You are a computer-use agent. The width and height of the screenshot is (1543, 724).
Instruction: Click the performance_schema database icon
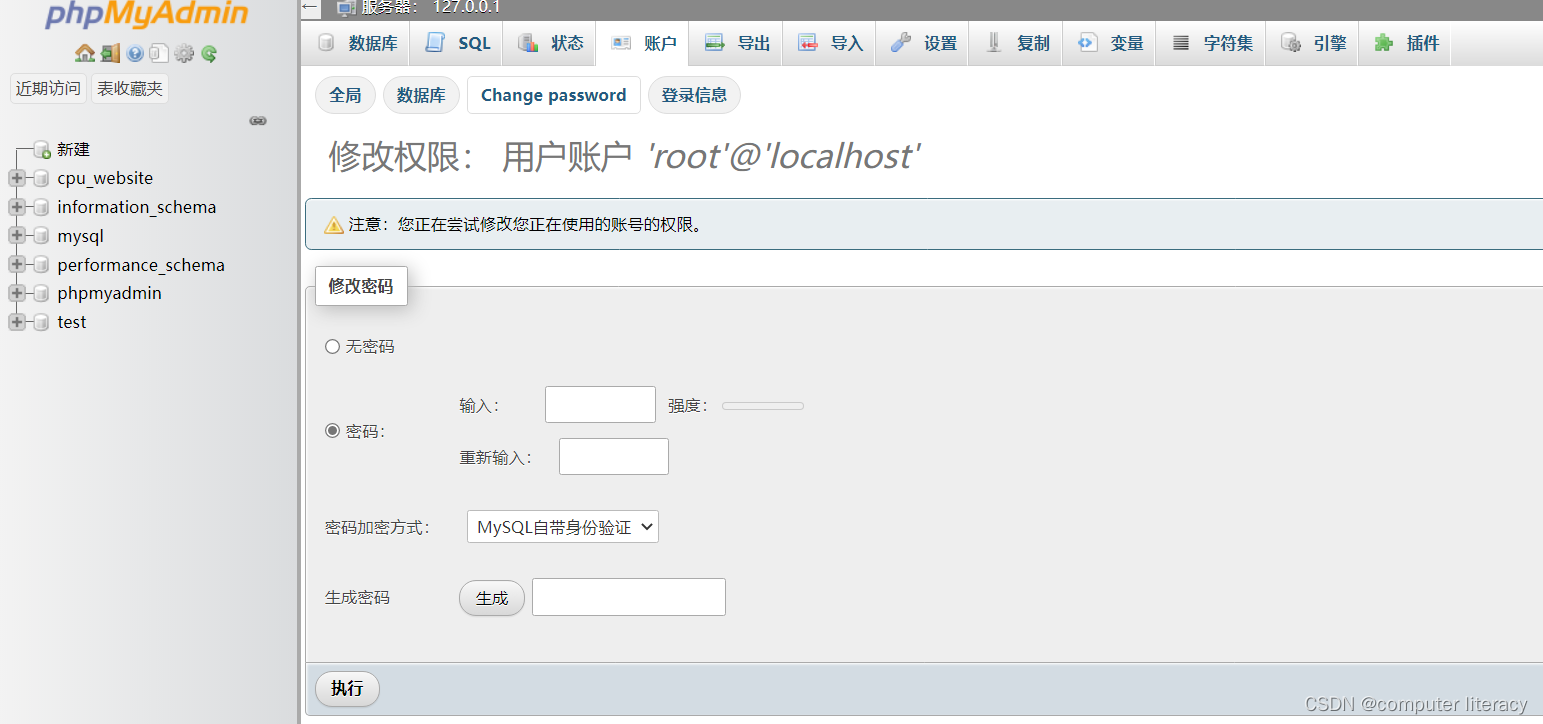tap(40, 265)
